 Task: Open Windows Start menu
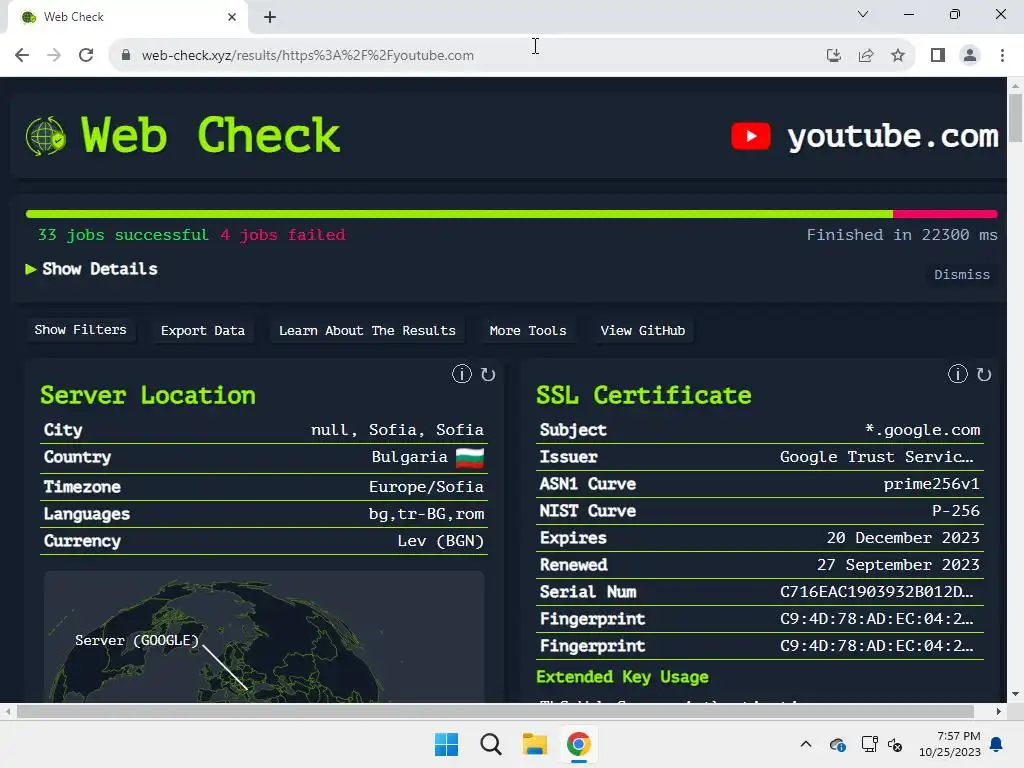coord(446,744)
